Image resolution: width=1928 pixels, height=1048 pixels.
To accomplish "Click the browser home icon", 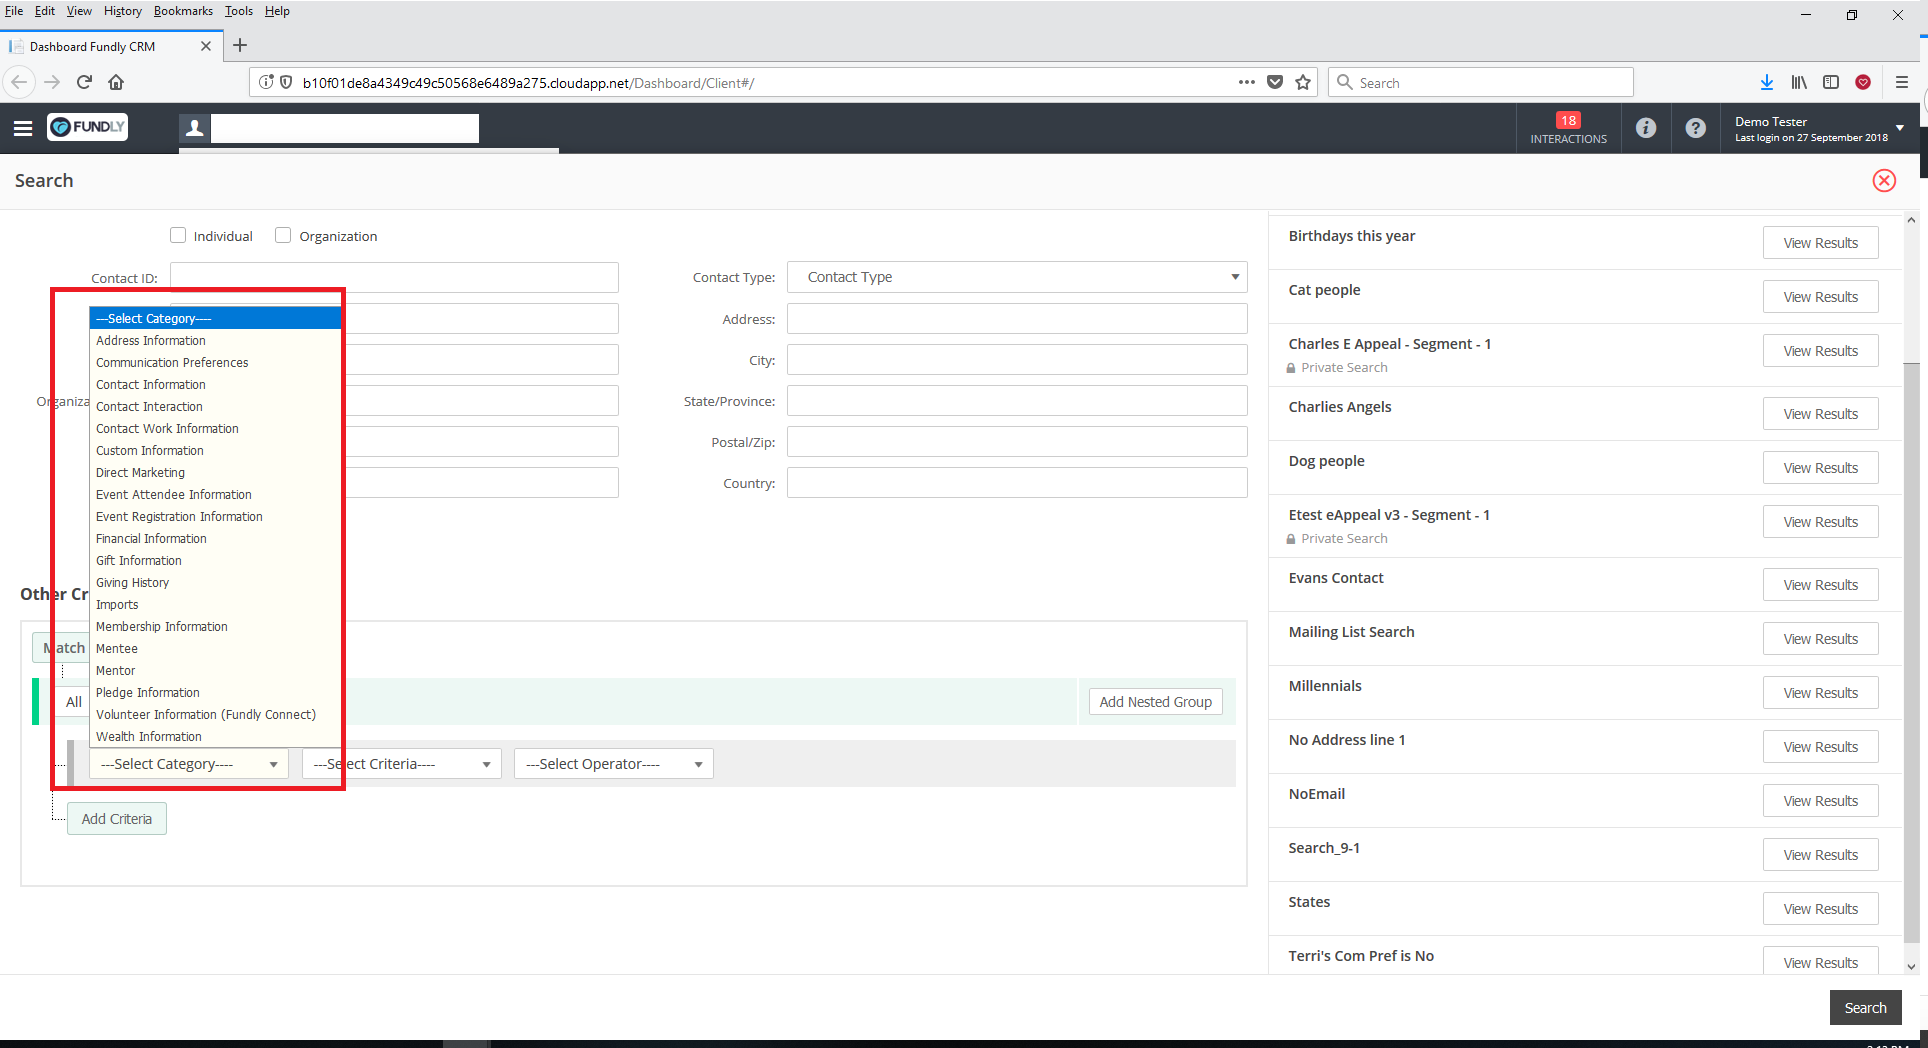I will pos(116,83).
